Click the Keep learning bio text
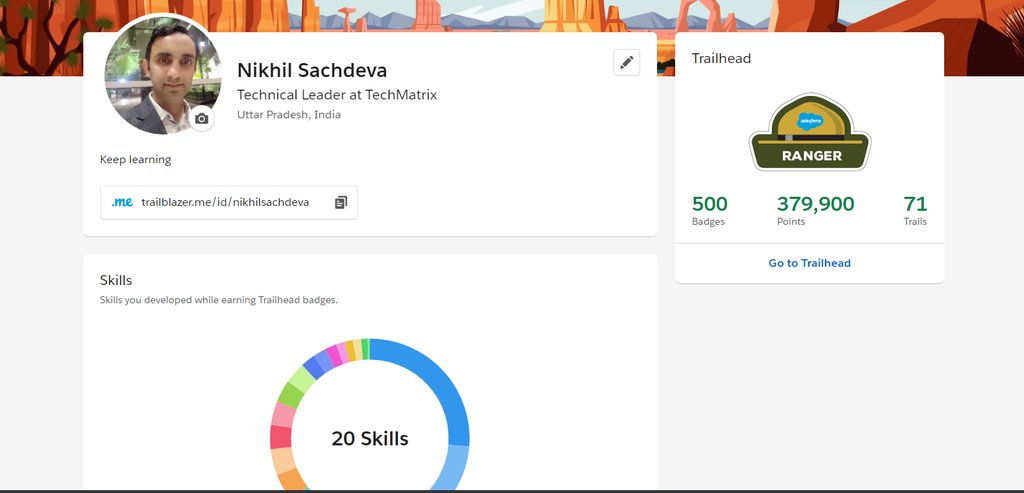Image resolution: width=1024 pixels, height=493 pixels. 135,159
